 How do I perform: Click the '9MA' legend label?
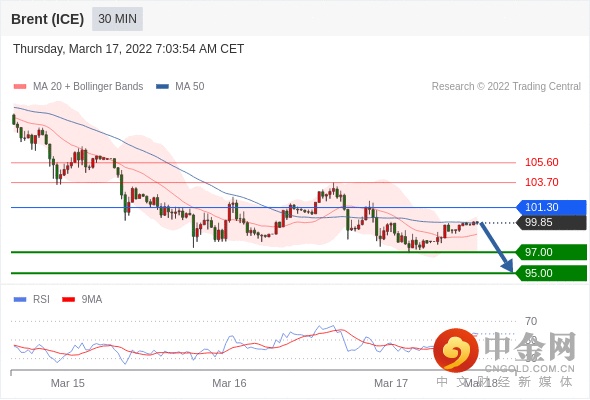click(x=92, y=300)
